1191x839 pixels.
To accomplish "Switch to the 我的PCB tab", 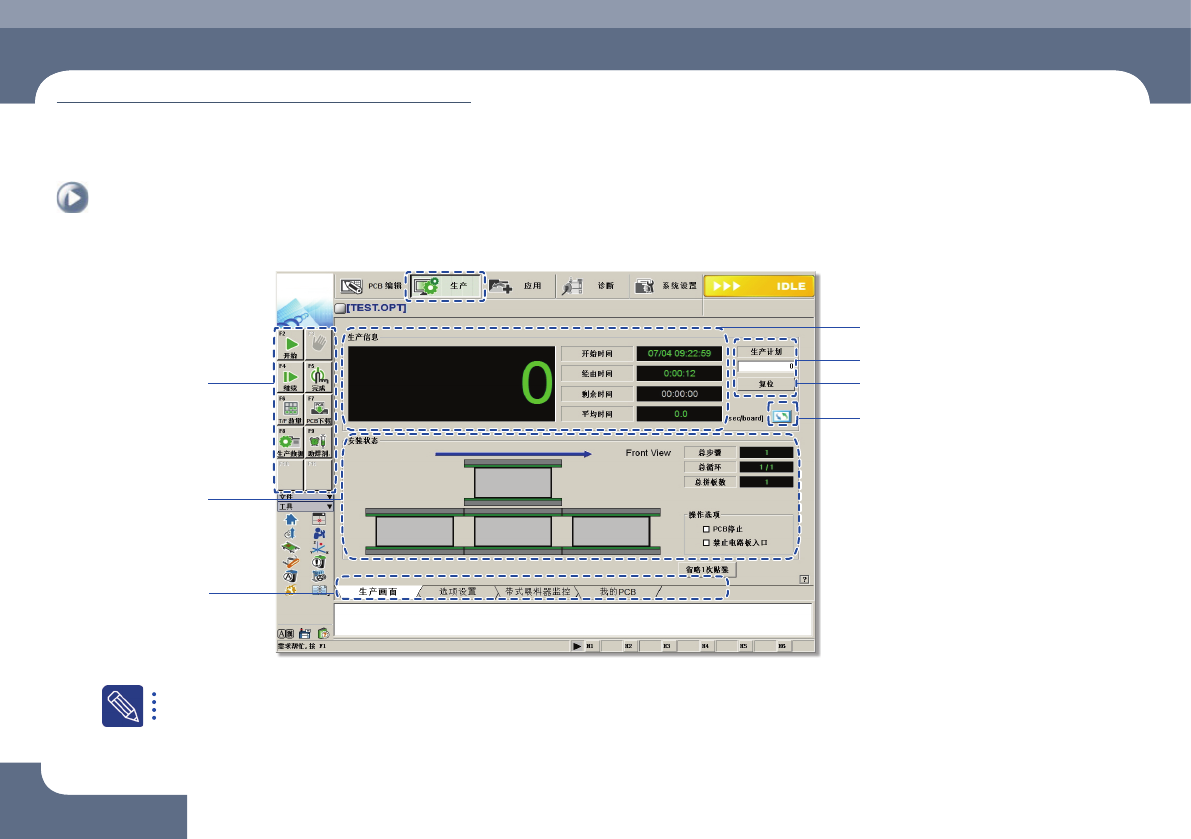I will (x=617, y=592).
